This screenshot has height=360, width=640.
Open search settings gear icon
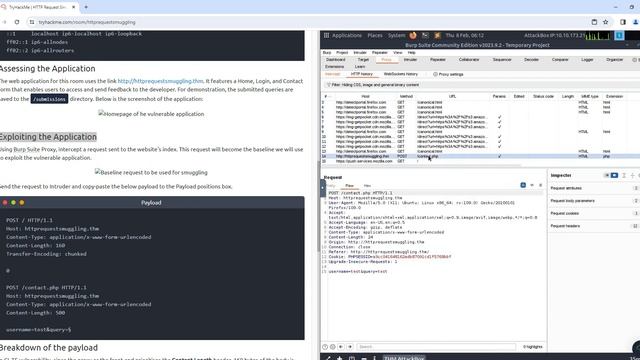(333, 347)
